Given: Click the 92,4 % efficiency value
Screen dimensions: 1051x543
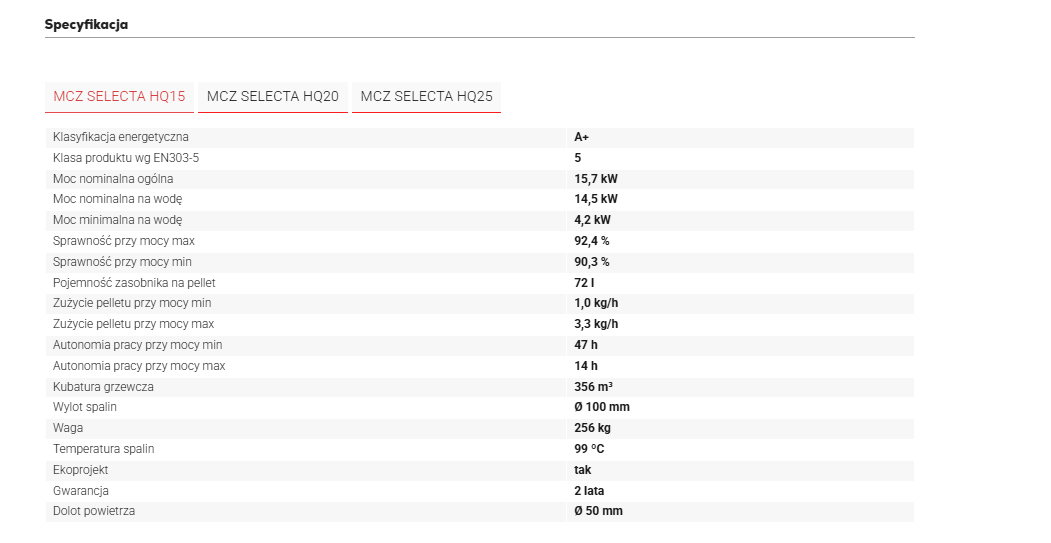Looking at the screenshot, I should coord(592,241).
